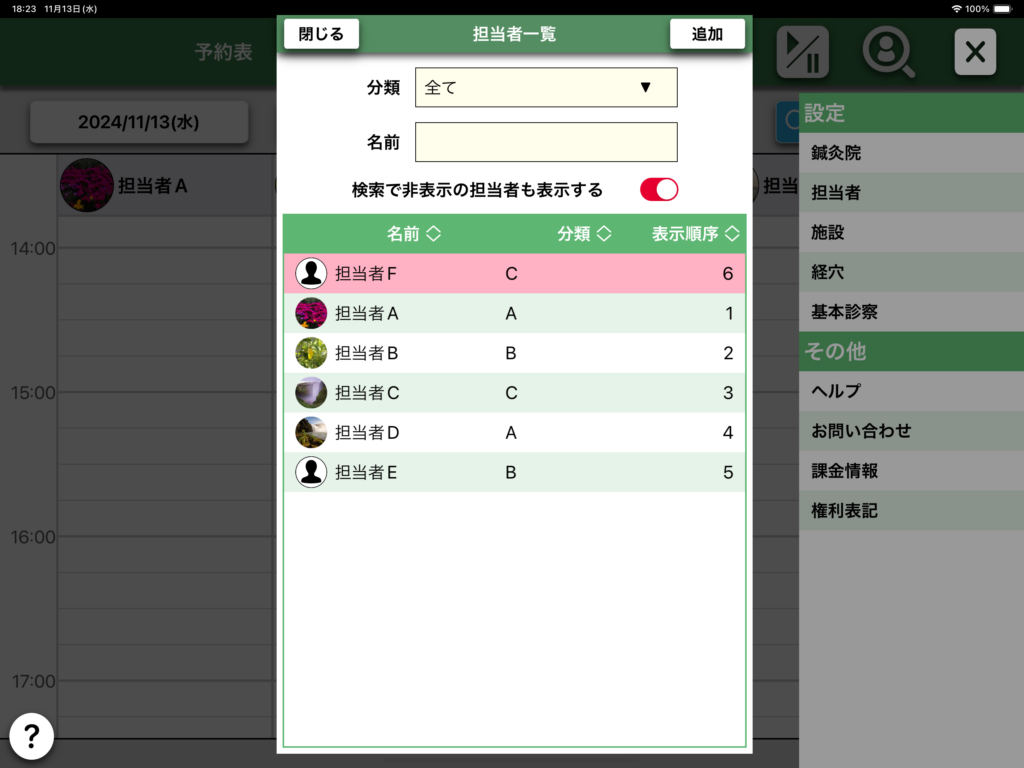This screenshot has width=1024, height=768.
Task: Click 担当者F default silhouette avatar
Action: pyautogui.click(x=311, y=273)
